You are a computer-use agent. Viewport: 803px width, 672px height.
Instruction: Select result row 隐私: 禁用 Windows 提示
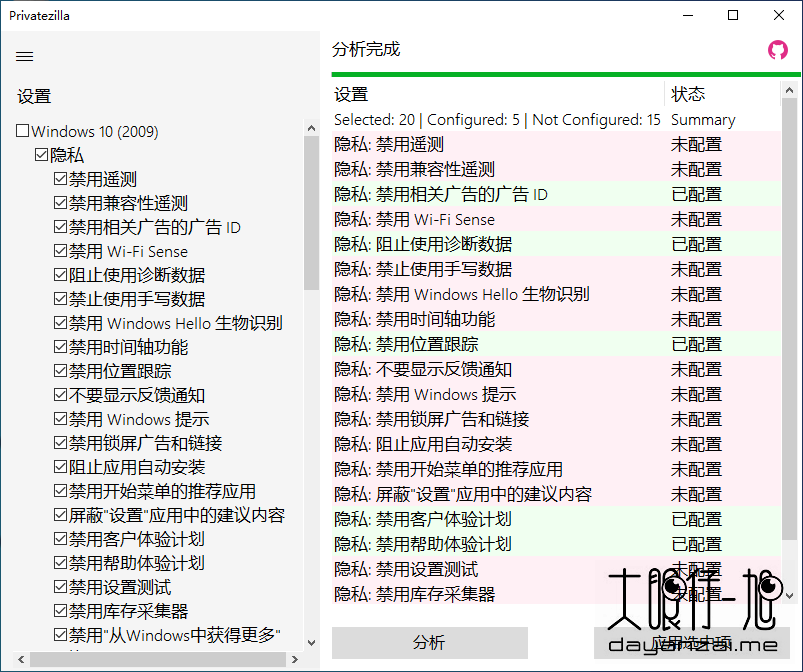(556, 394)
